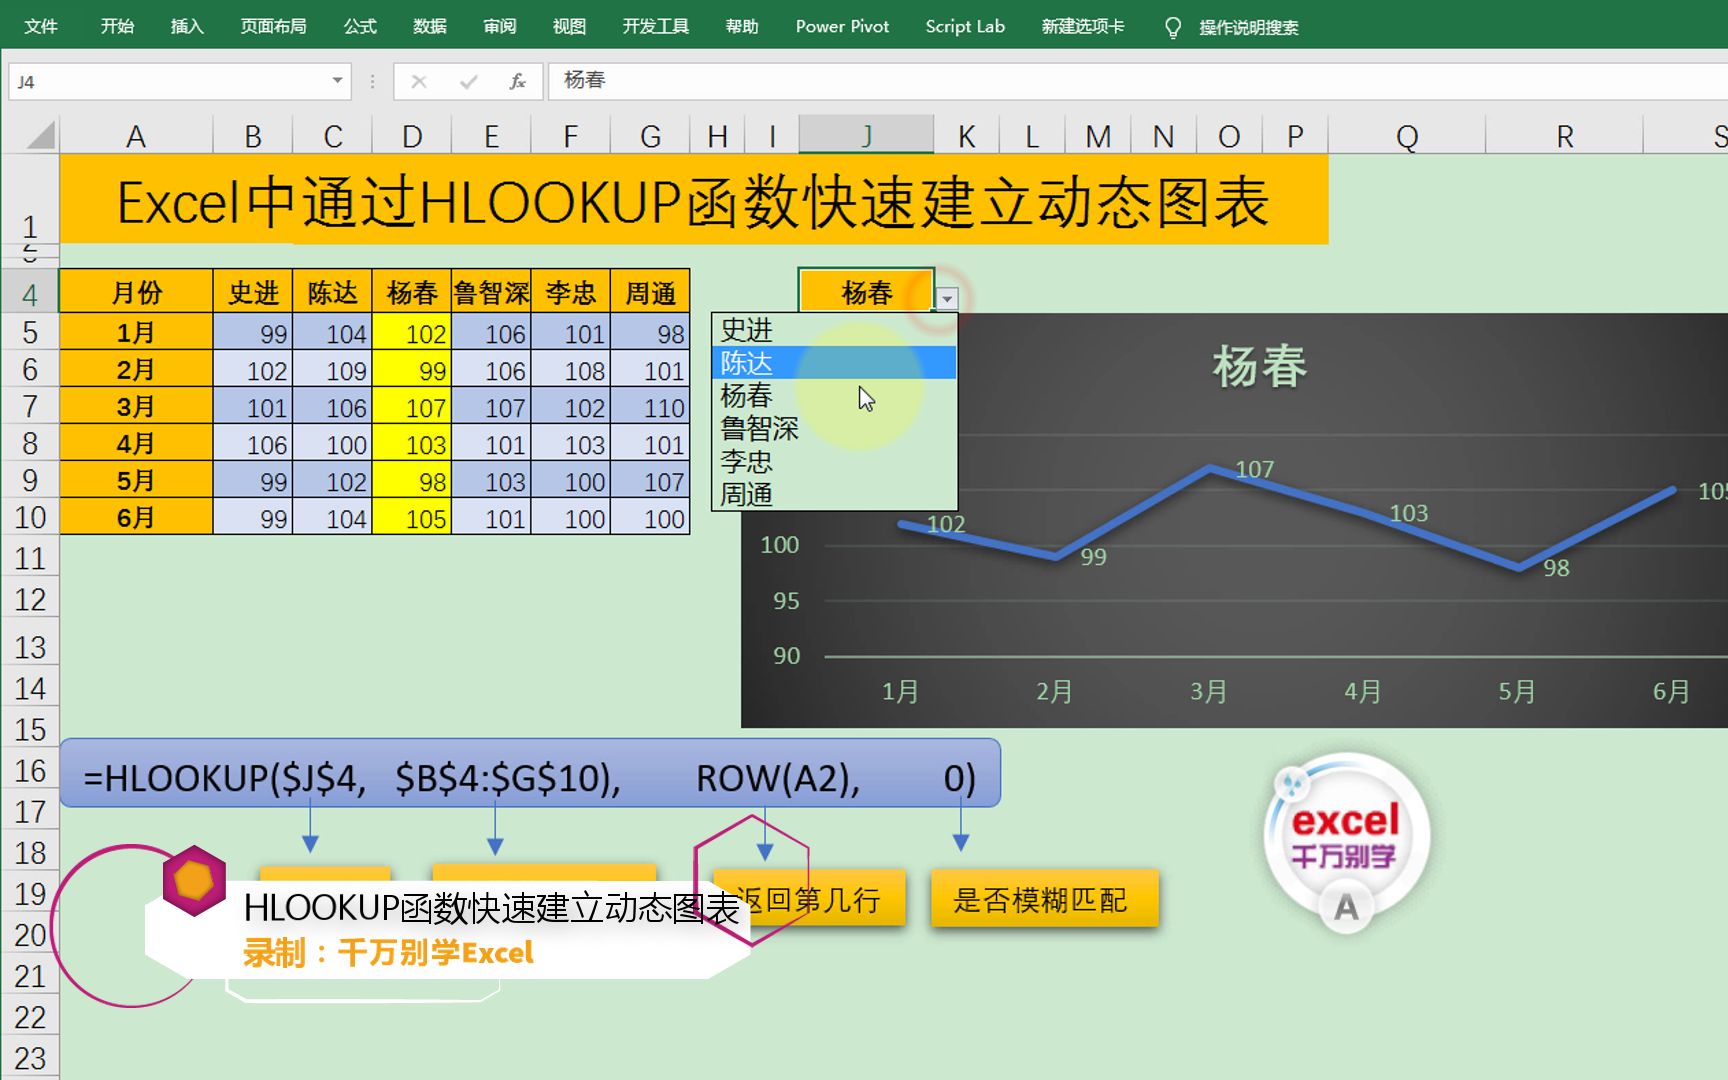Image resolution: width=1728 pixels, height=1080 pixels.
Task: Click the lightbulb search icon in the ribbon
Action: point(1172,27)
